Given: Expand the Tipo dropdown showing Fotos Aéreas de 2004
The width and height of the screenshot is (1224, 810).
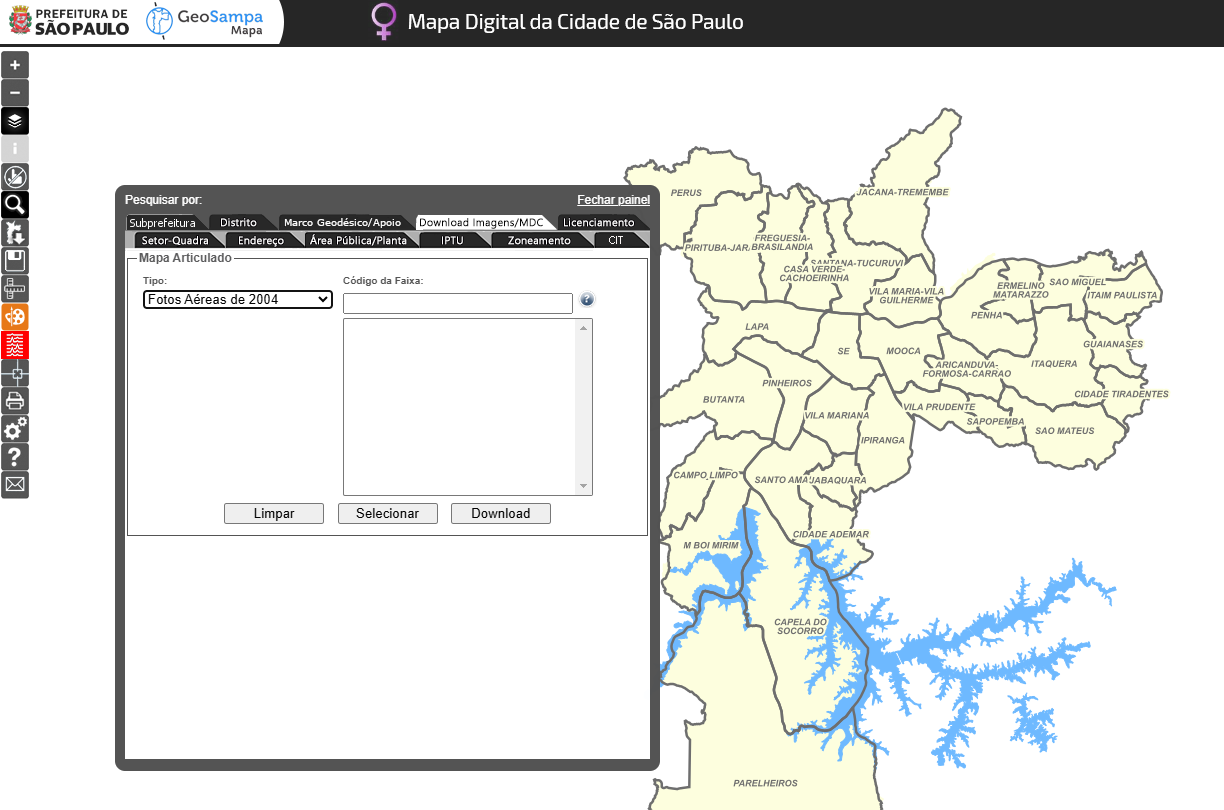Looking at the screenshot, I should 237,299.
